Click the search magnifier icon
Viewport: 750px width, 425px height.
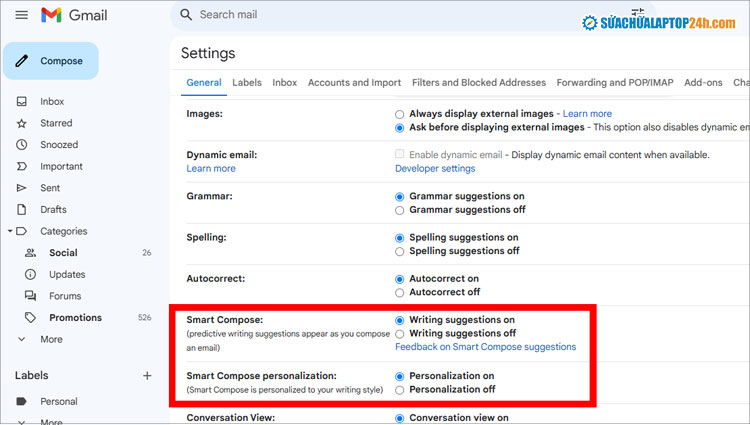[186, 15]
